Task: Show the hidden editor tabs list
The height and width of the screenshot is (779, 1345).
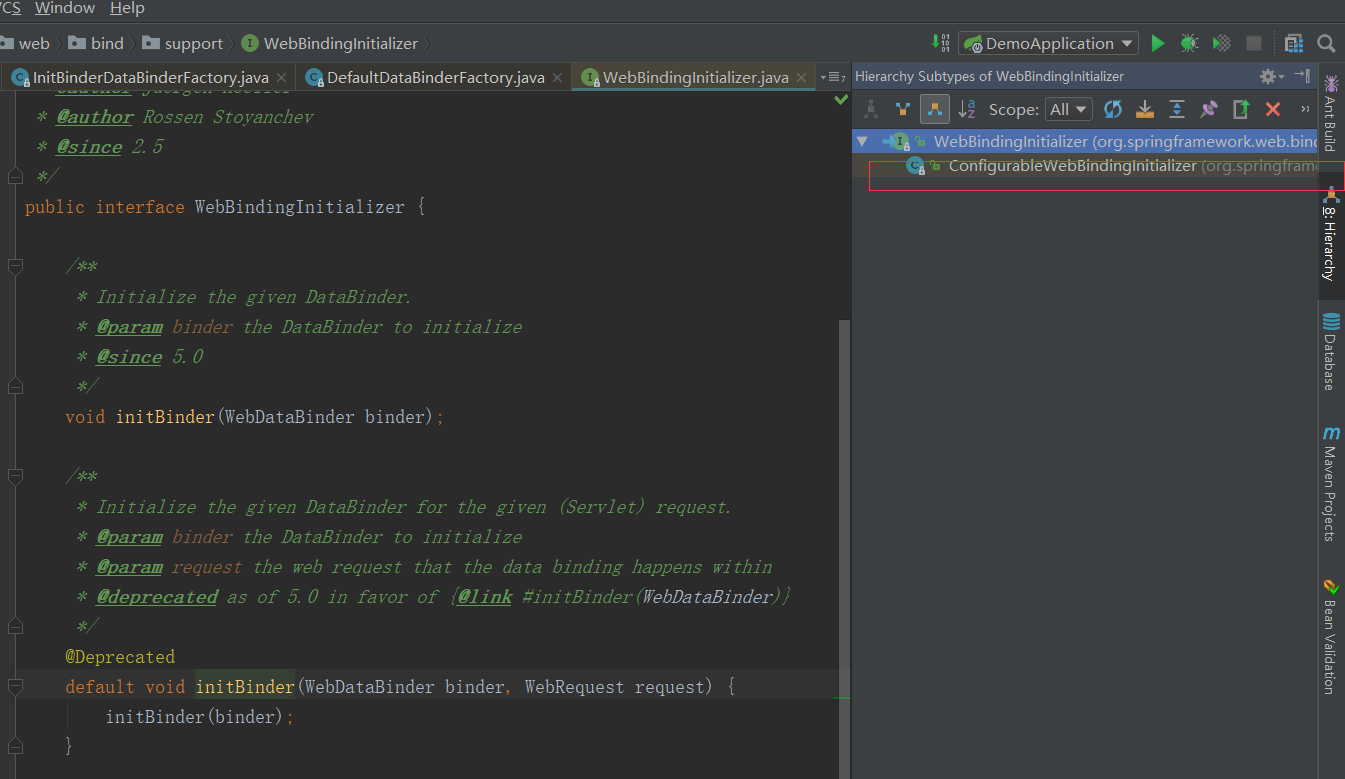Action: 832,77
